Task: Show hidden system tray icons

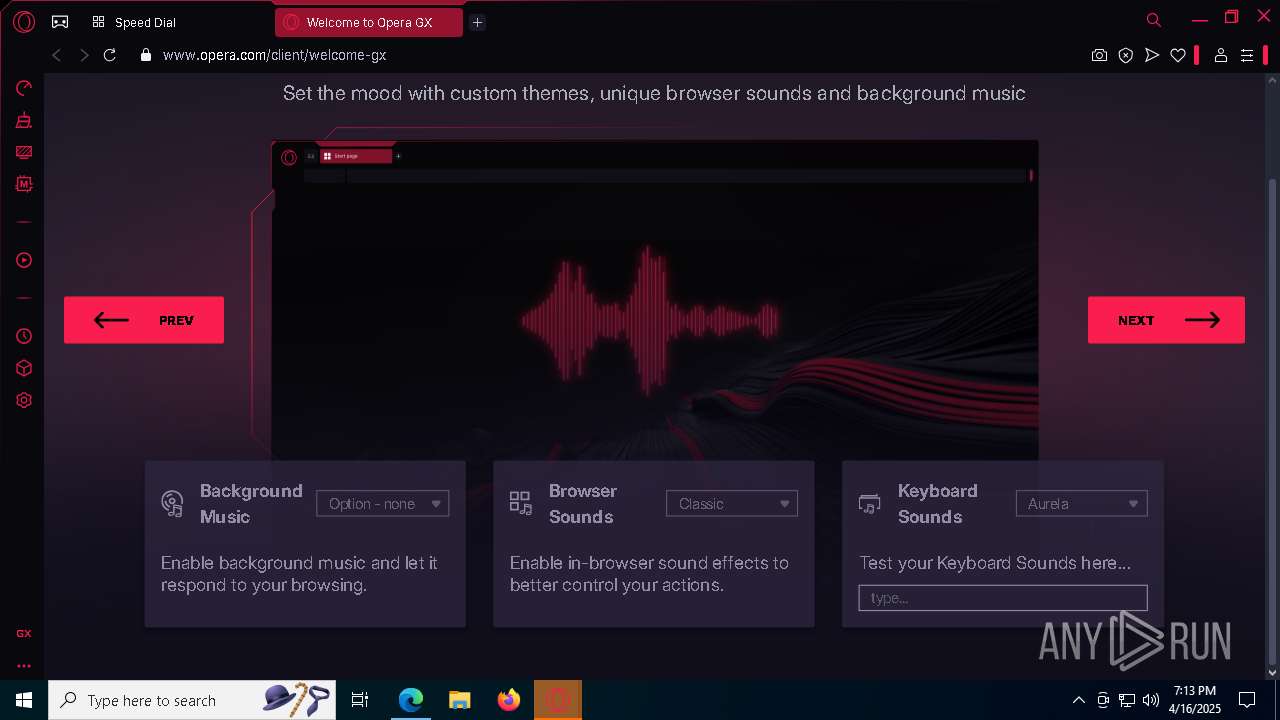Action: coord(1078,700)
